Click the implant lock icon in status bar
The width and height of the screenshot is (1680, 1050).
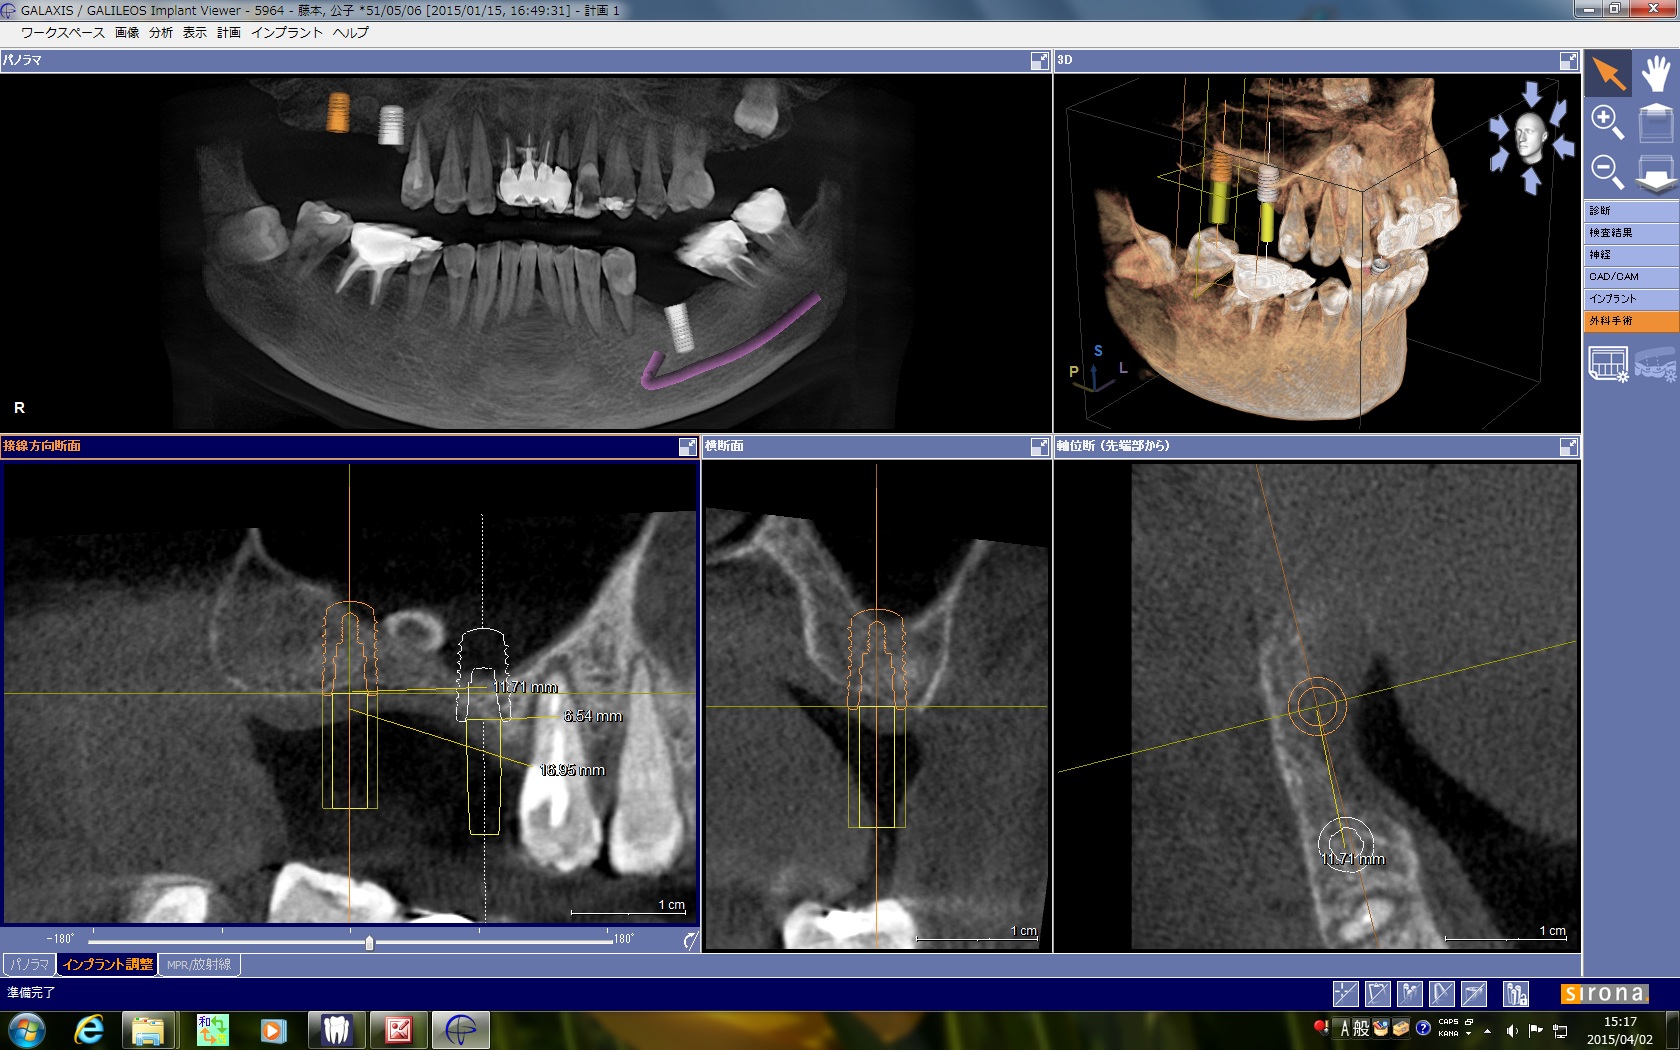coord(1516,993)
